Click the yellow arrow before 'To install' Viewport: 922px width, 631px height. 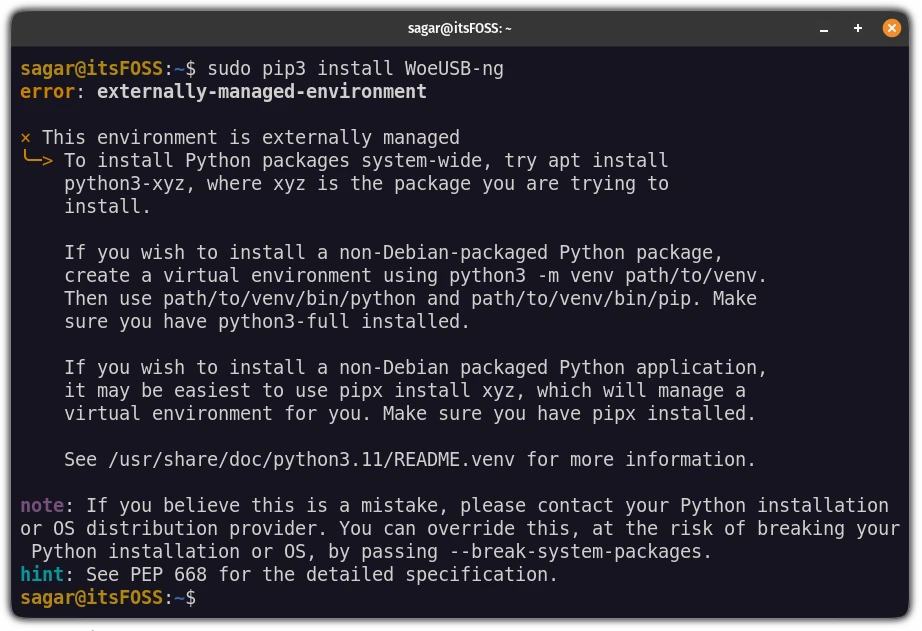click(x=38, y=160)
